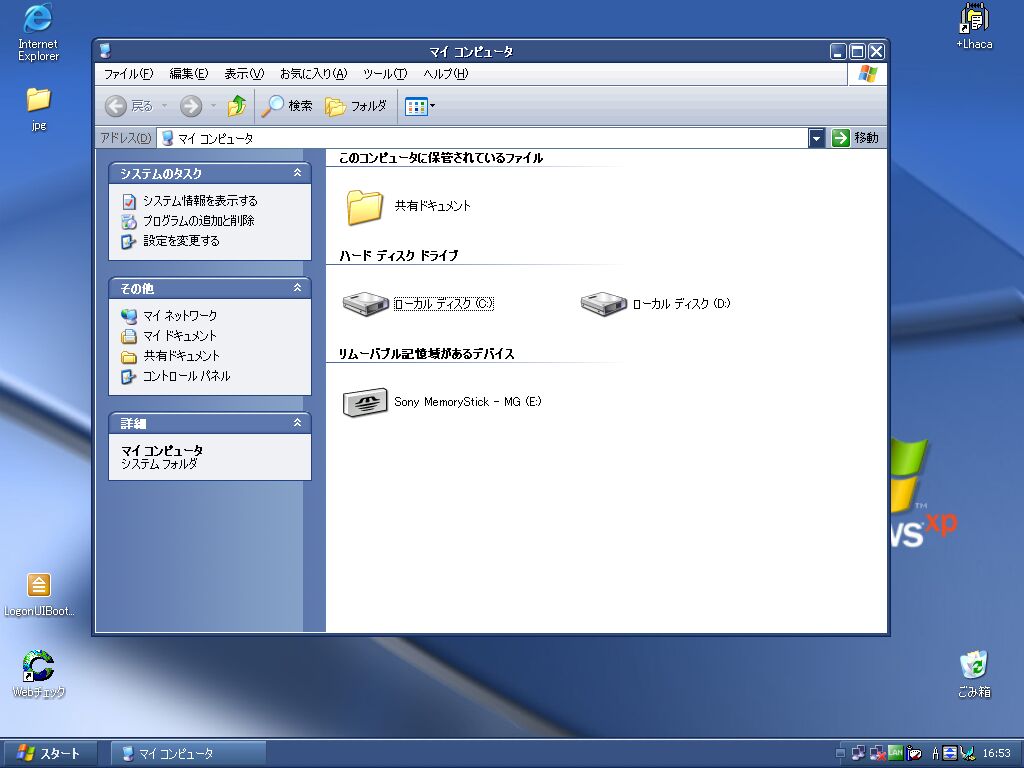Click the window title bar system icon
Viewport: 1024px width, 768px height.
pyautogui.click(x=105, y=51)
